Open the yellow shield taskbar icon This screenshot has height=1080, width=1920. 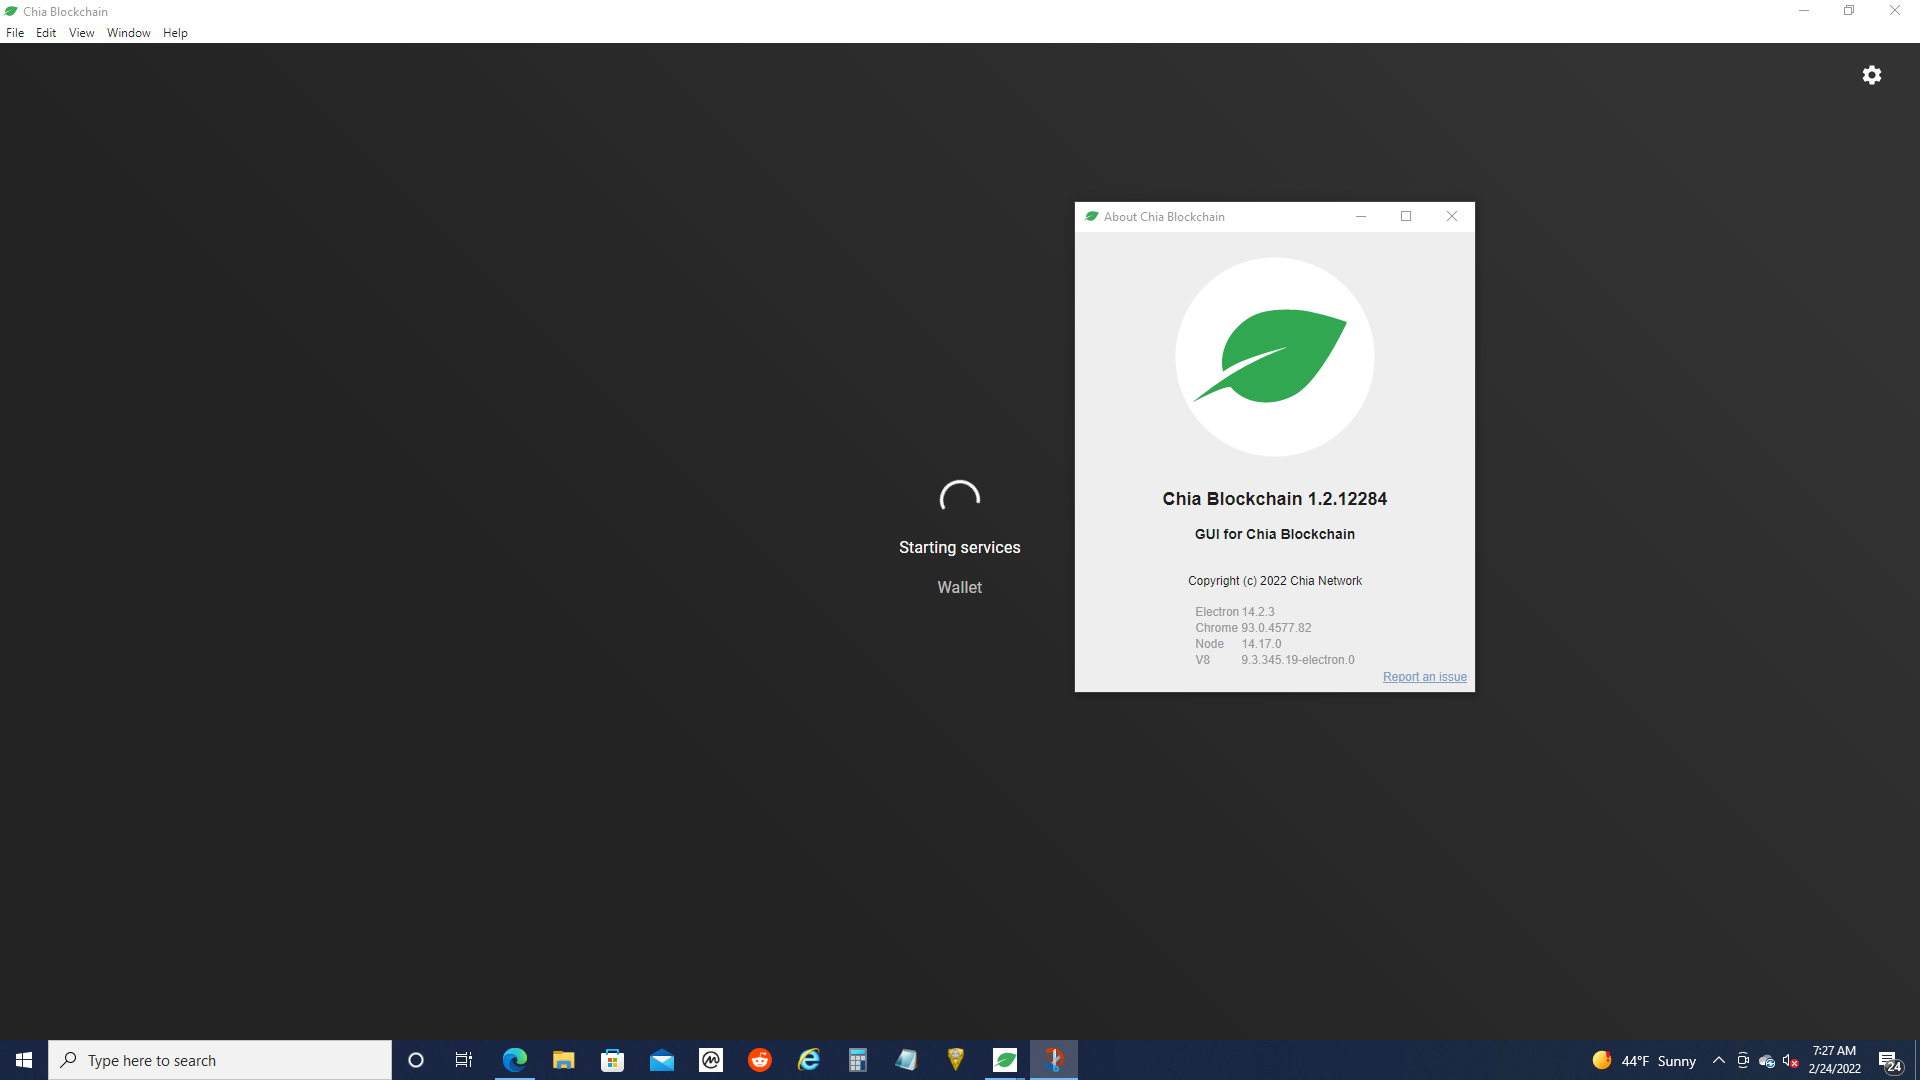955,1060
